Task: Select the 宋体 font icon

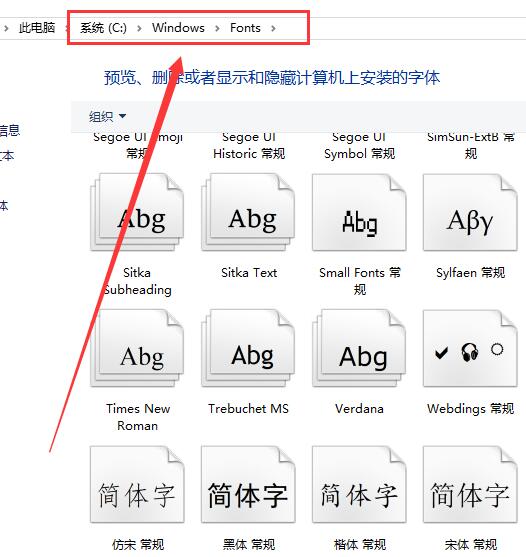Action: click(x=470, y=485)
